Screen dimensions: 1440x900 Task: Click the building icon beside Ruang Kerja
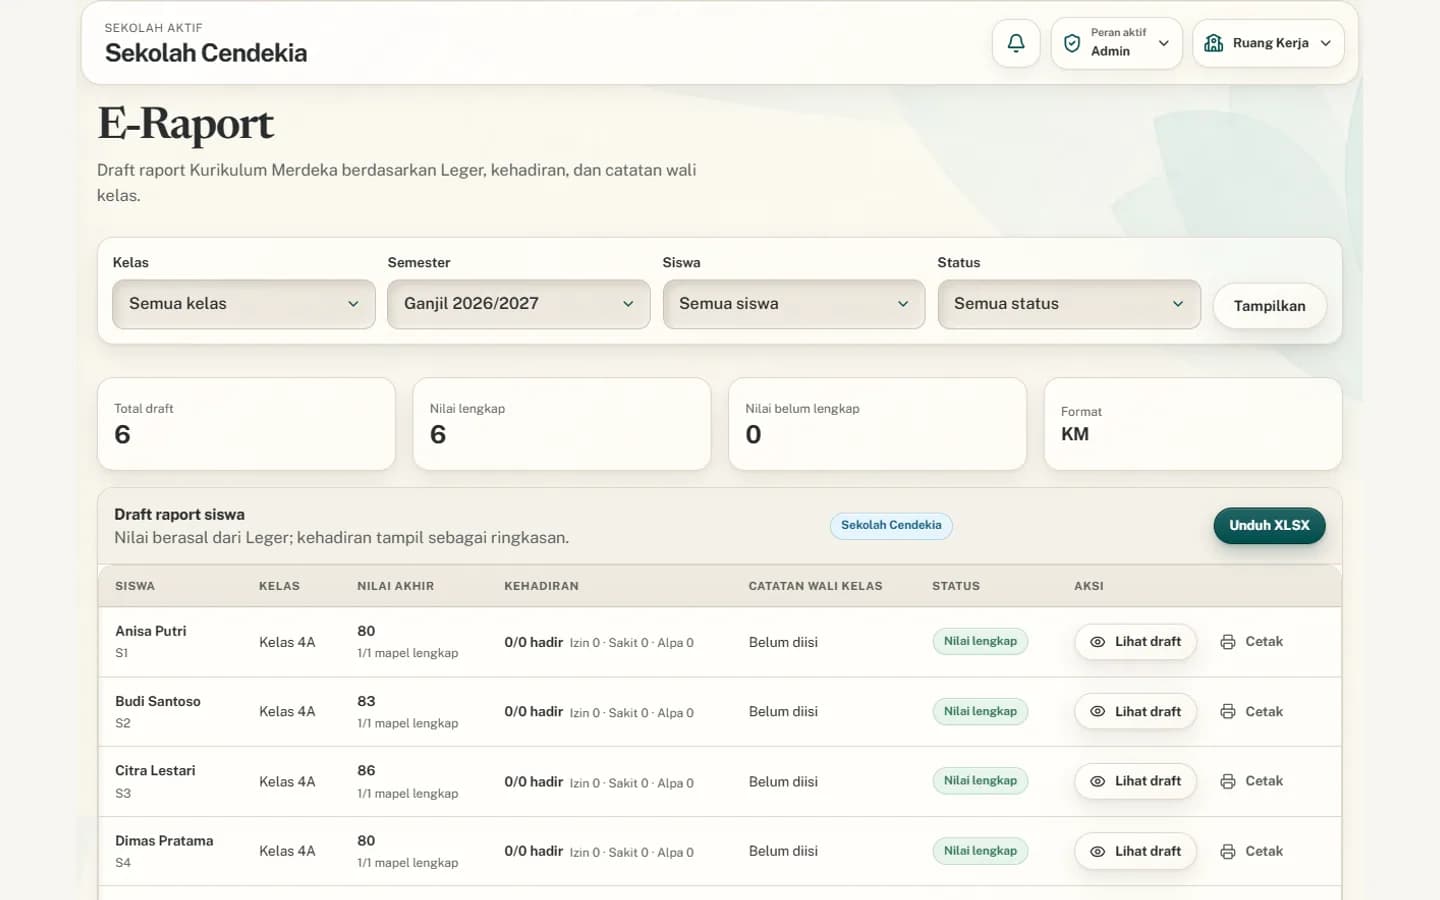(1214, 43)
